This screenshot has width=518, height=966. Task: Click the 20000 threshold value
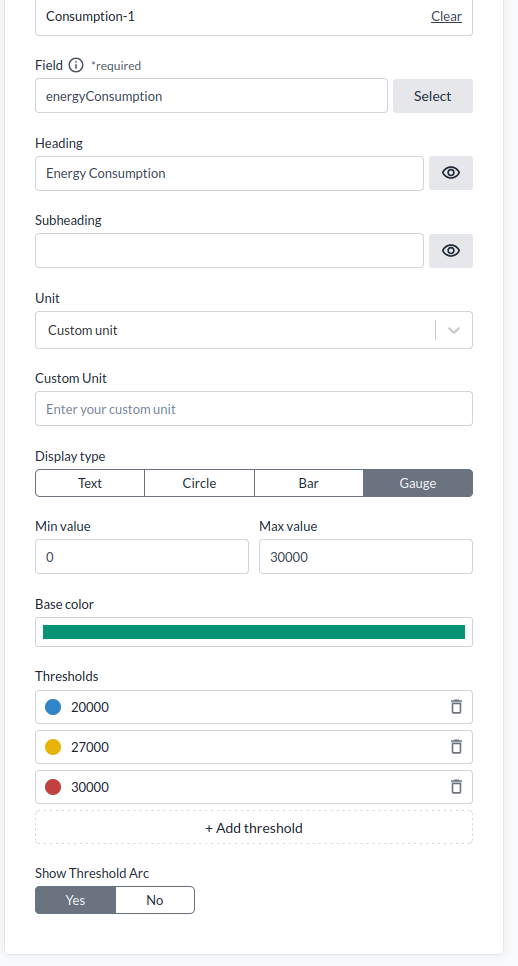(90, 707)
